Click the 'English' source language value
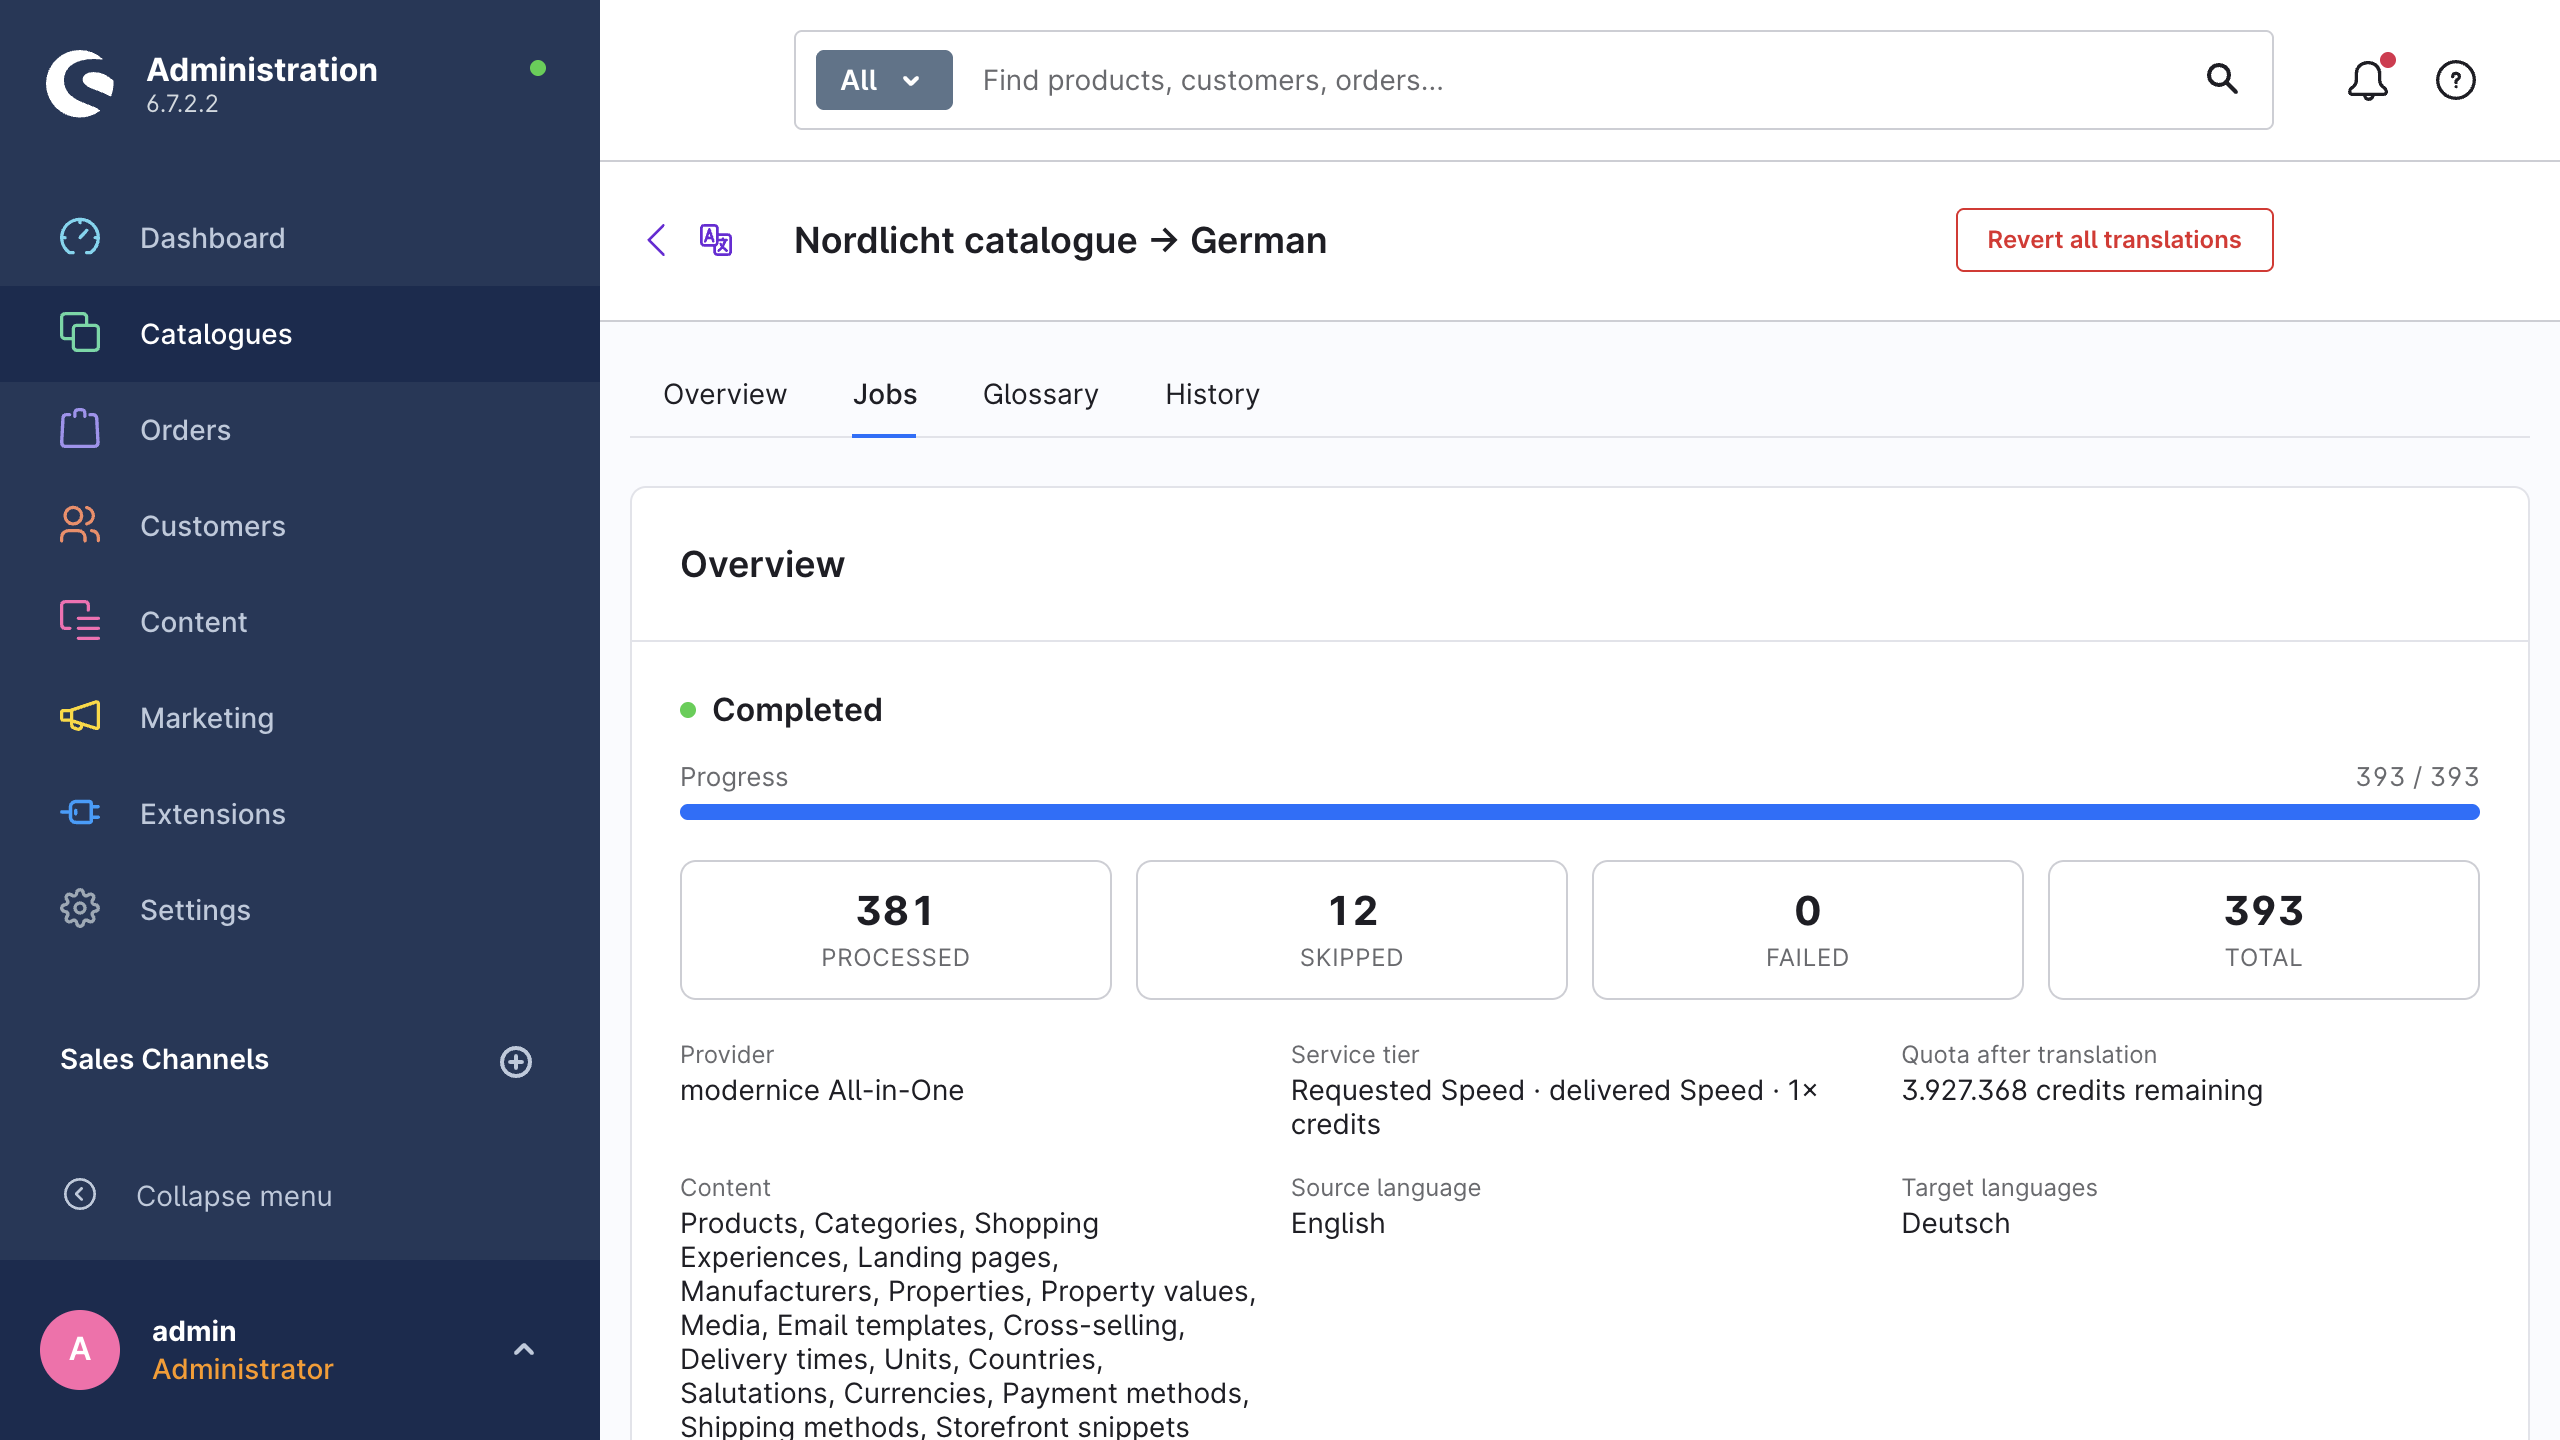This screenshot has height=1440, width=2560. point(1338,1223)
